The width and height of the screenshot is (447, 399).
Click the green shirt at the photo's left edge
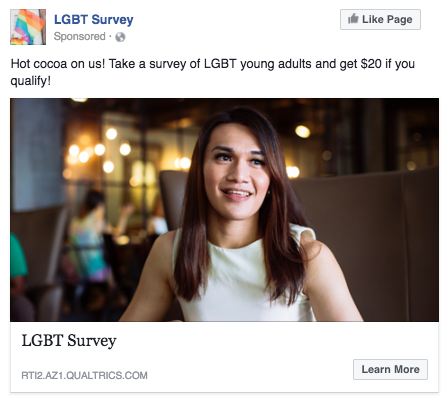point(17,257)
